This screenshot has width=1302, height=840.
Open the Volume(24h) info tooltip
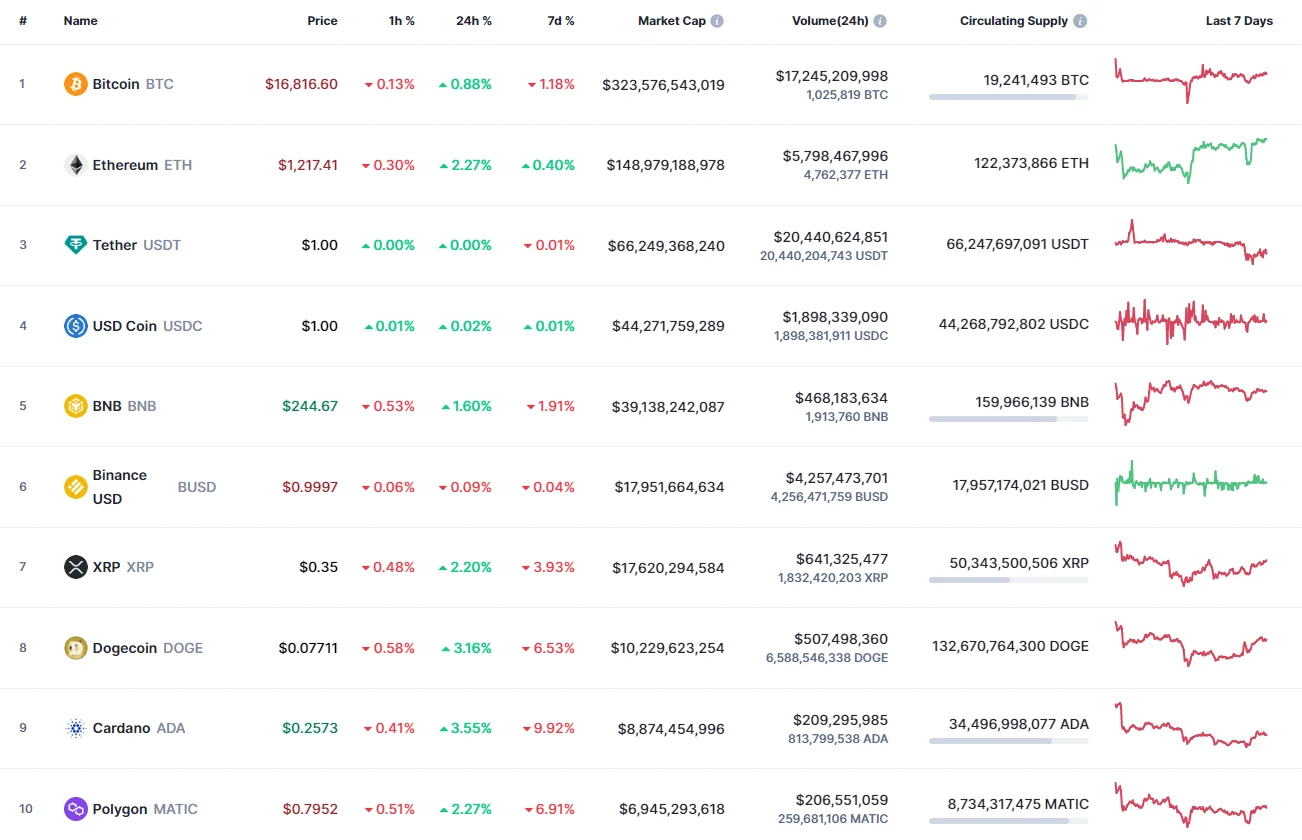click(x=879, y=20)
